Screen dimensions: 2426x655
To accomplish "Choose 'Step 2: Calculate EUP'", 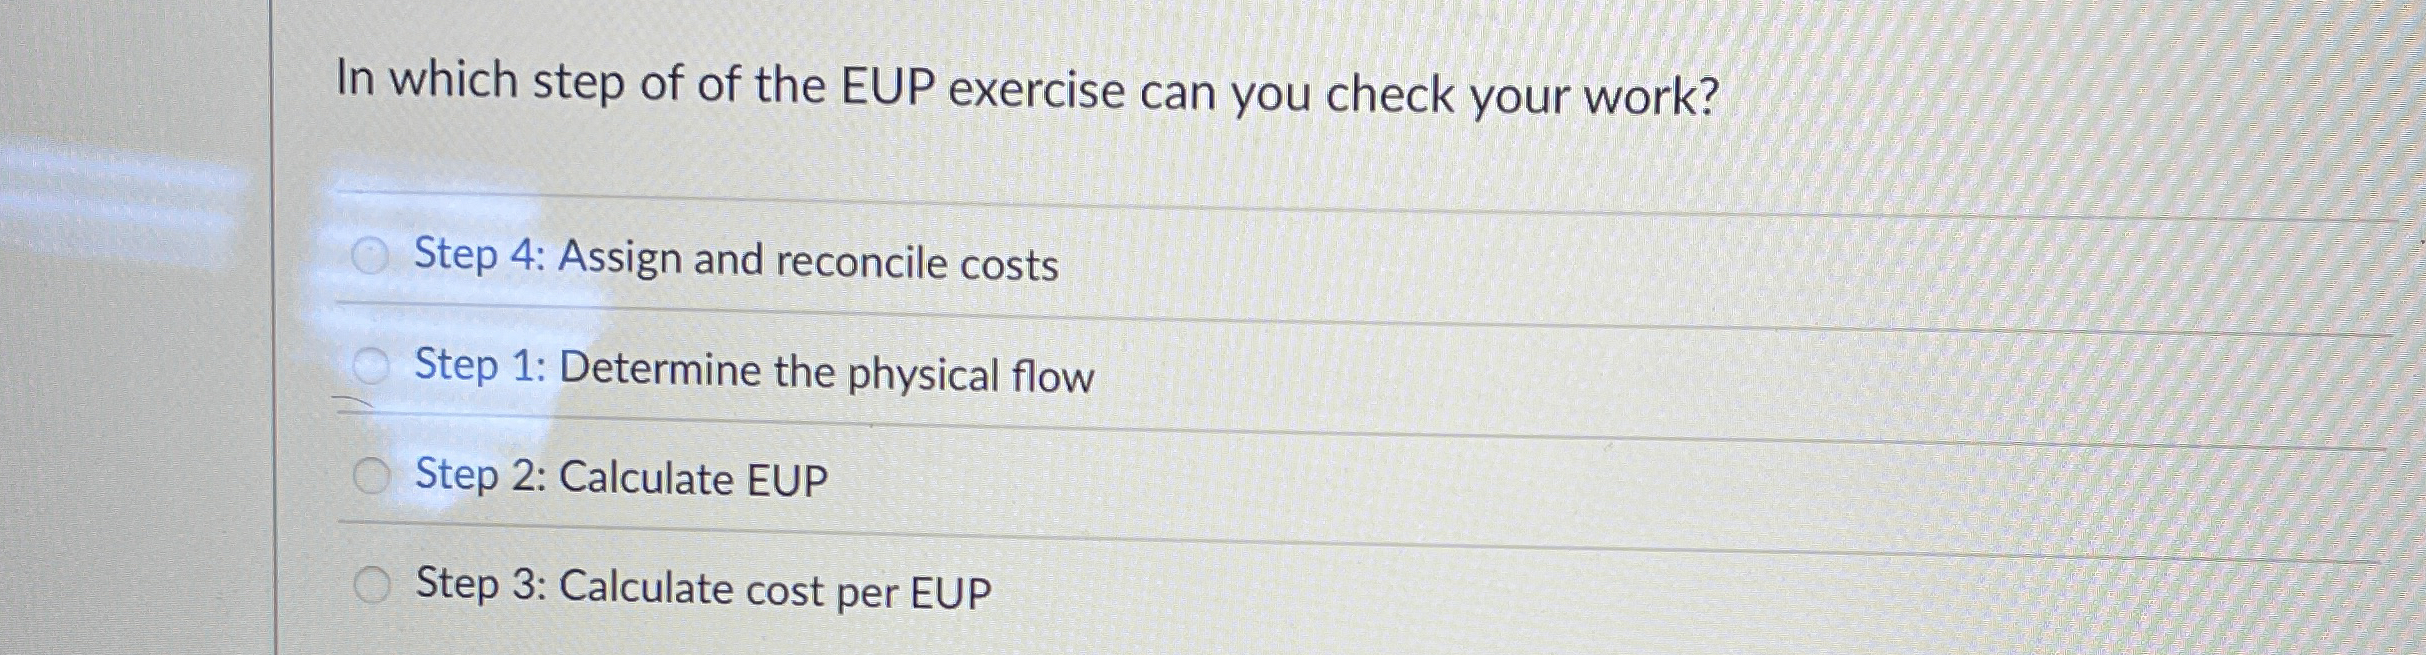I will coord(620,480).
